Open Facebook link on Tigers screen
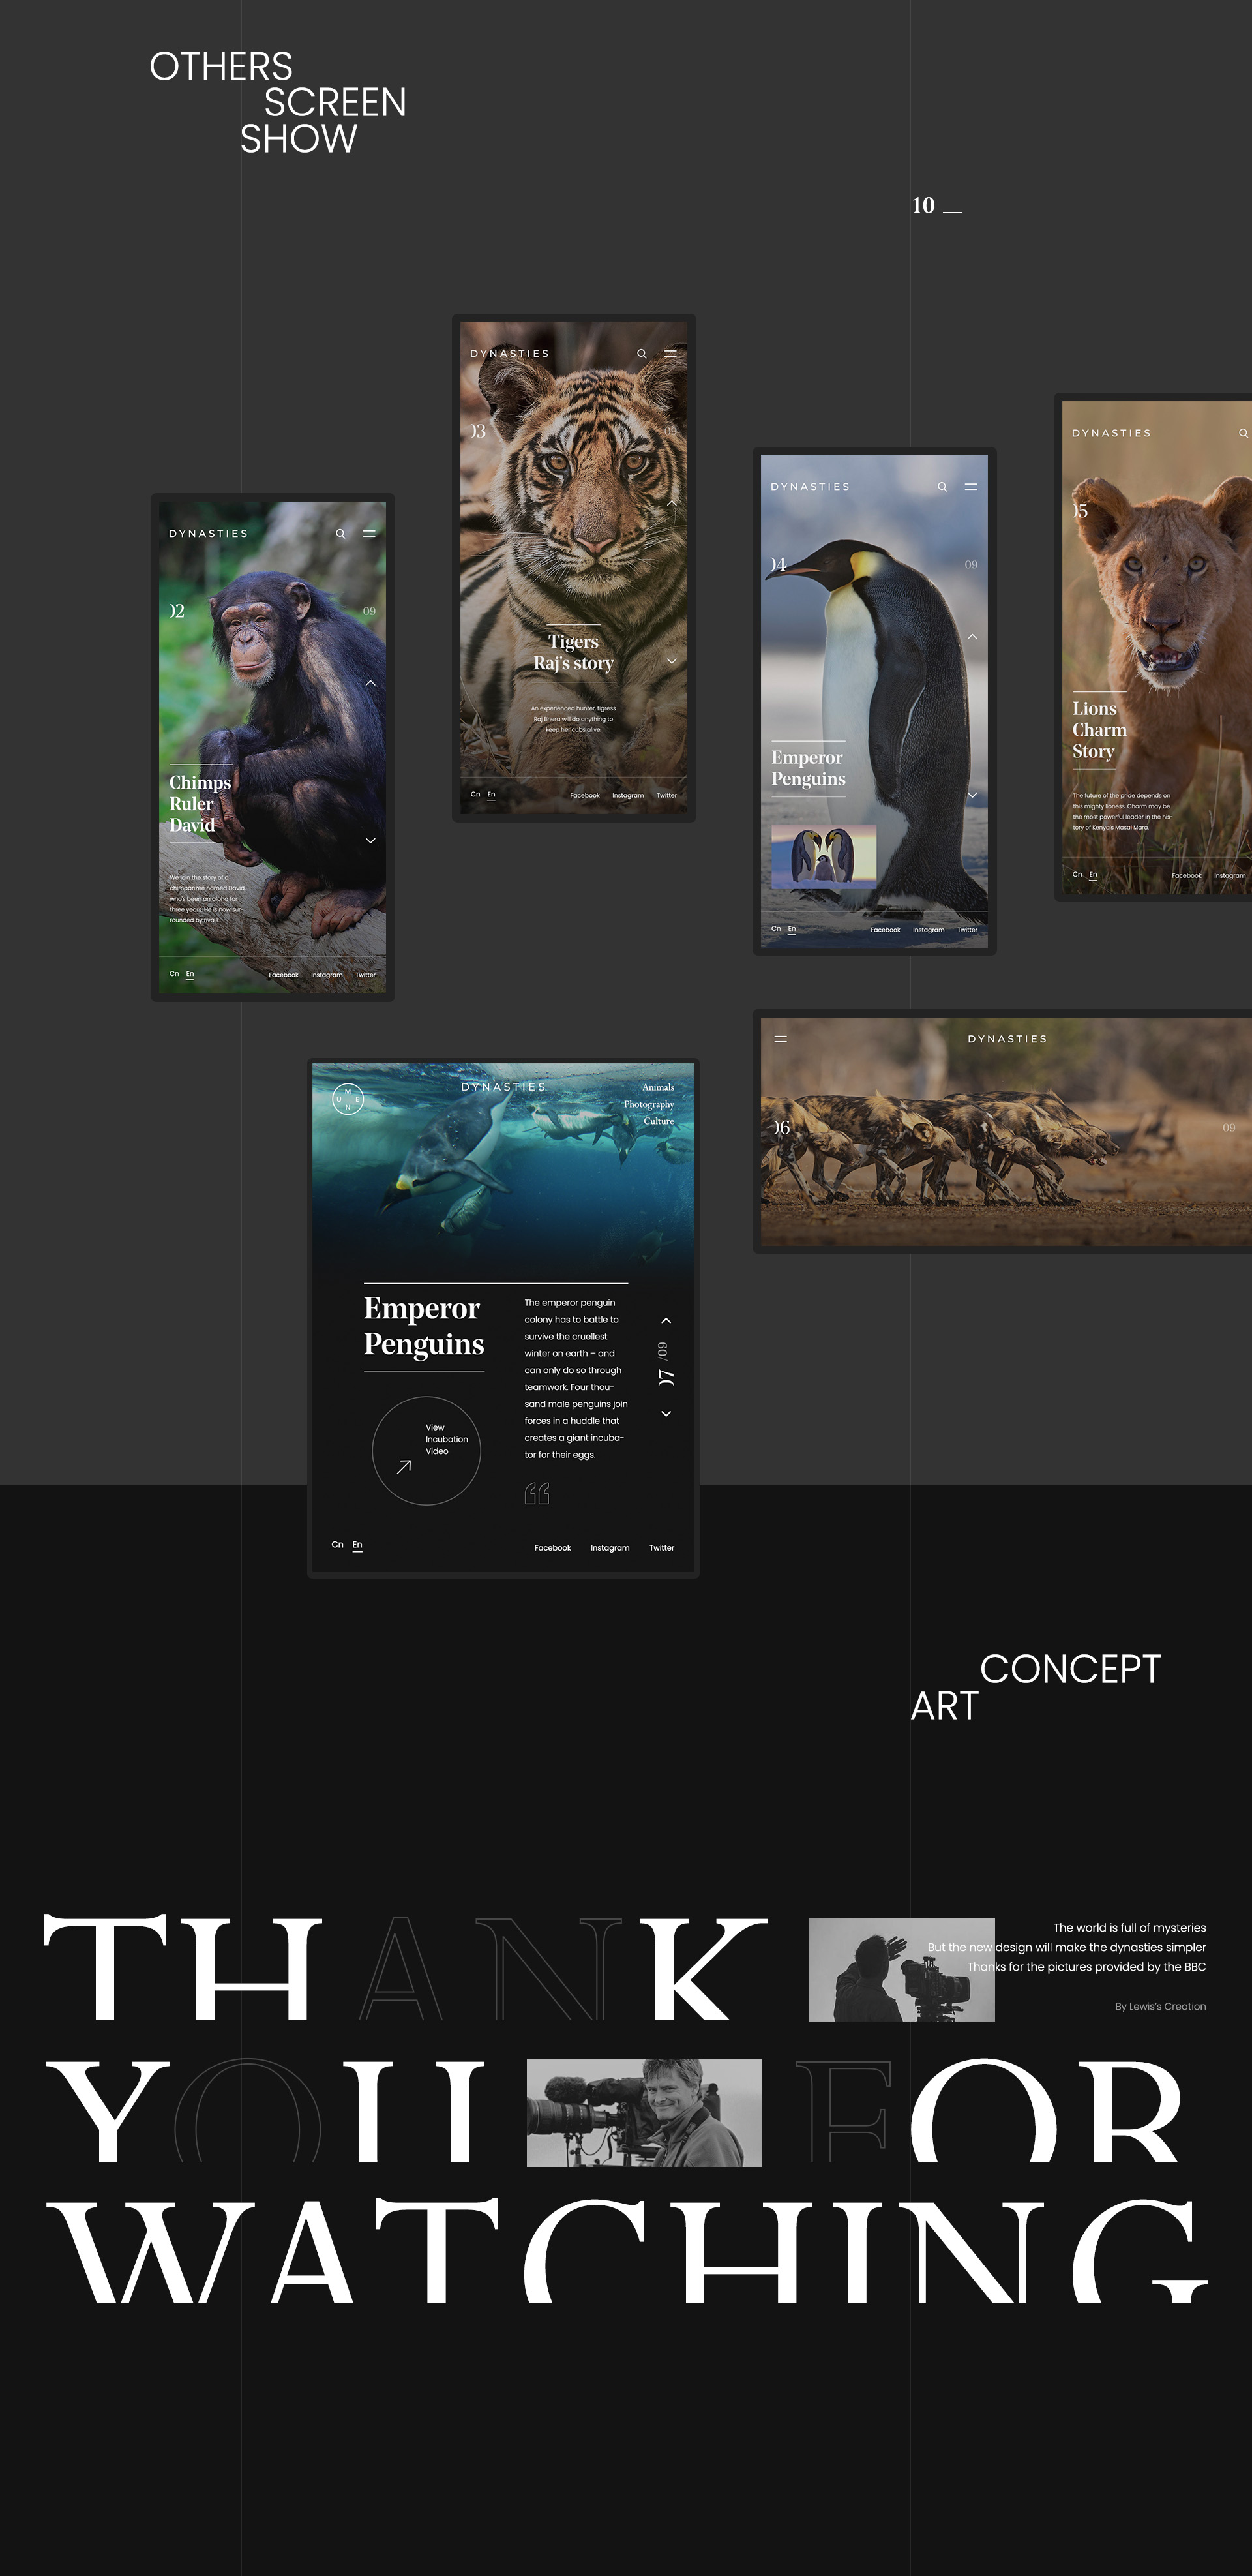The height and width of the screenshot is (2576, 1252). (x=585, y=796)
